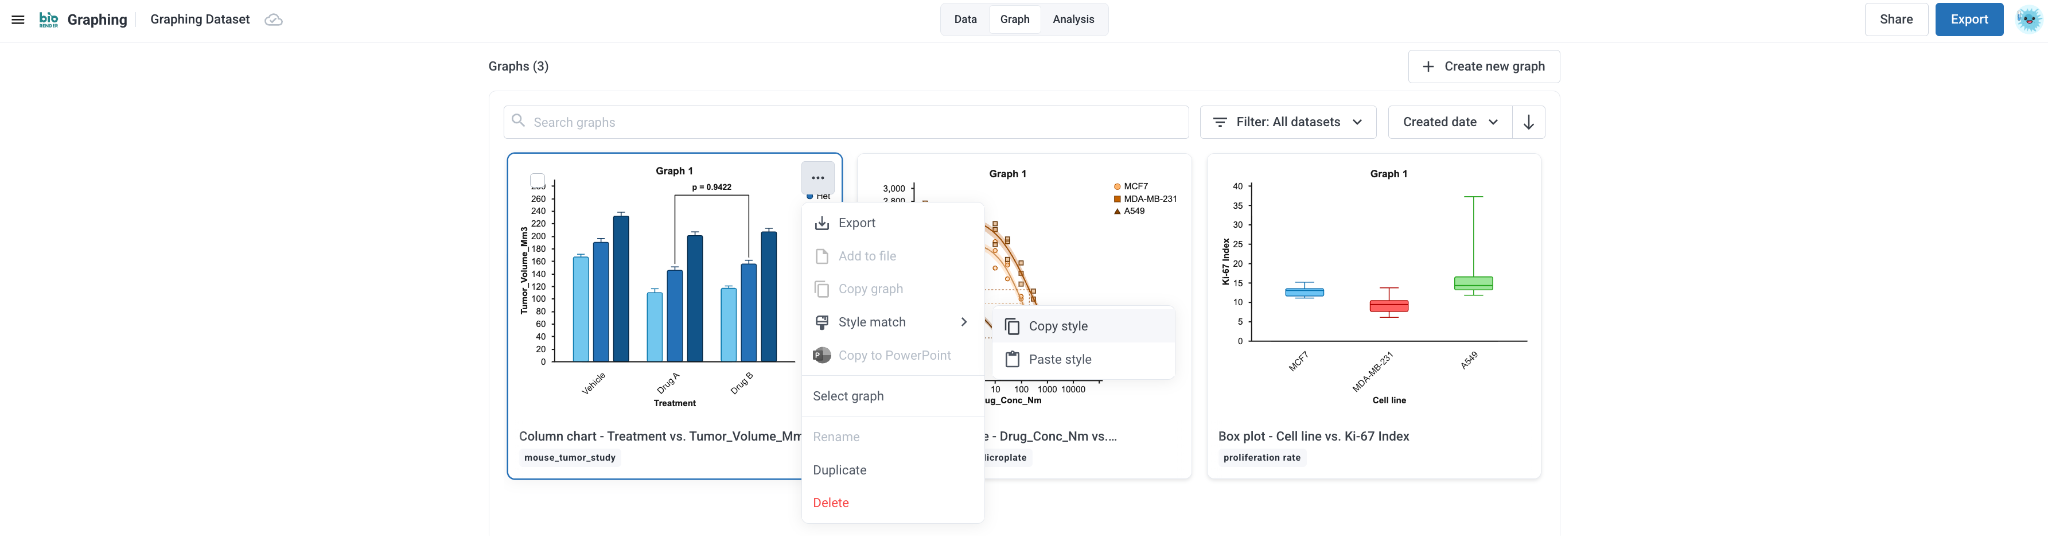2048x536 pixels.
Task: Open the Filter: All datasets dropdown
Action: click(1288, 122)
